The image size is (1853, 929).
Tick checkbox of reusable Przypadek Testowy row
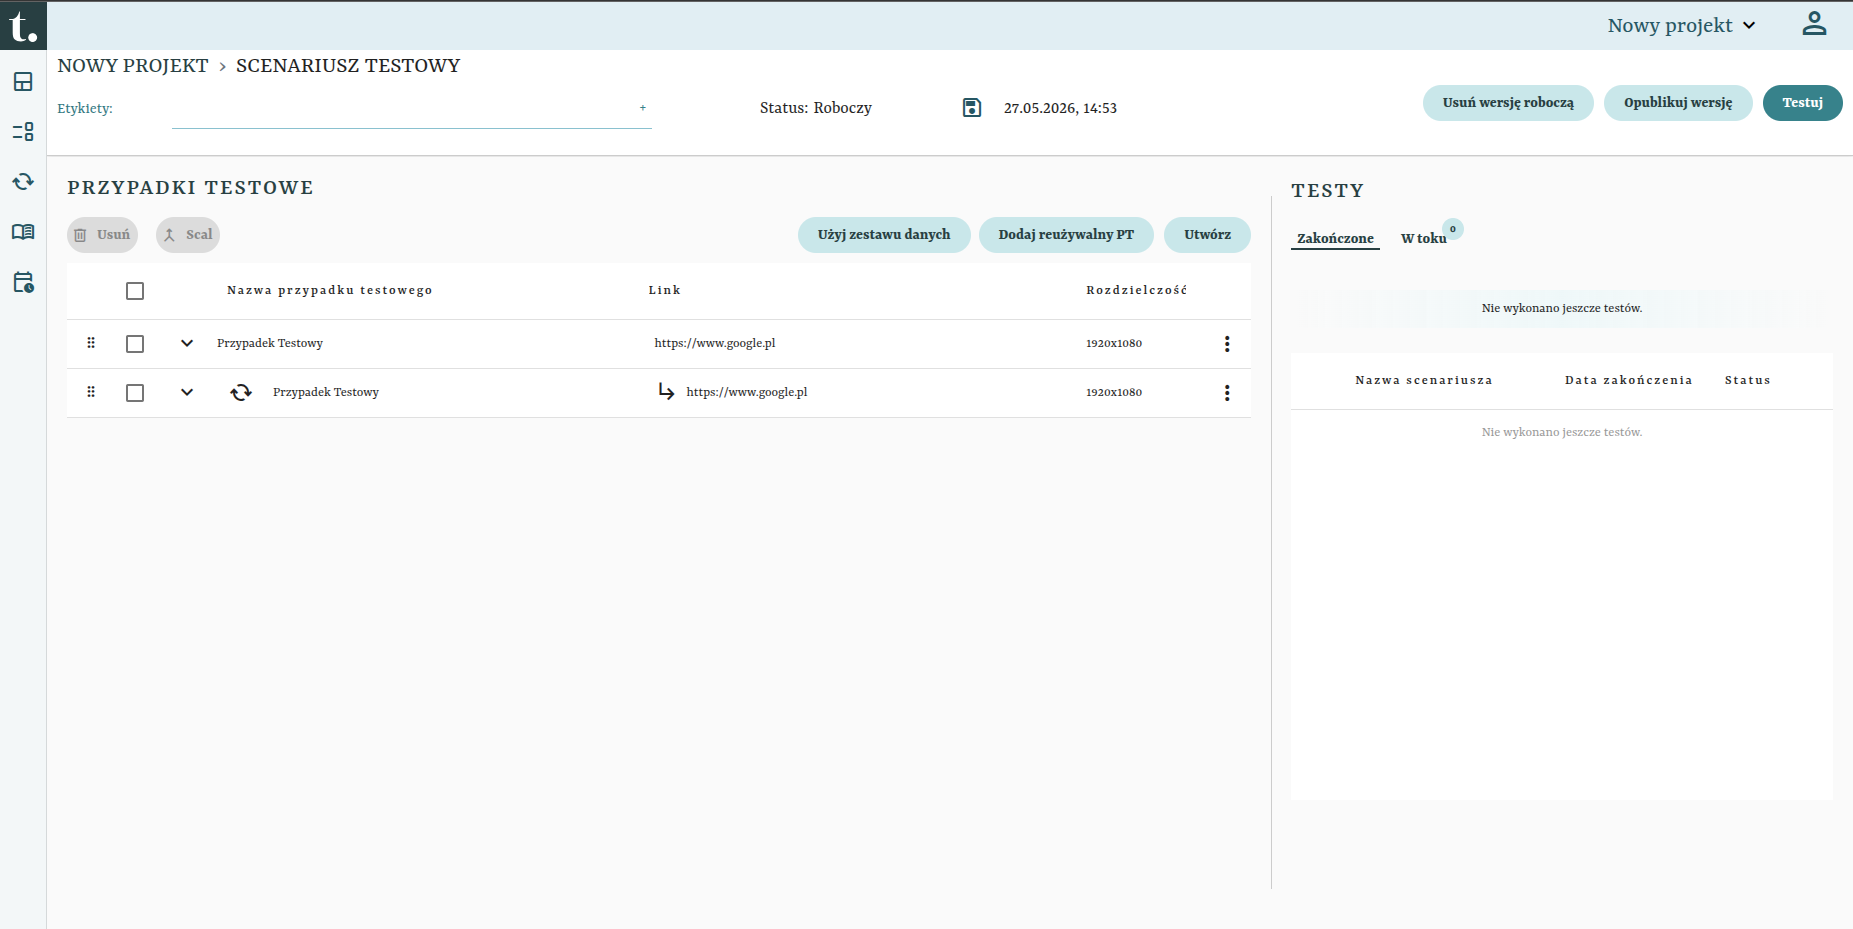135,393
